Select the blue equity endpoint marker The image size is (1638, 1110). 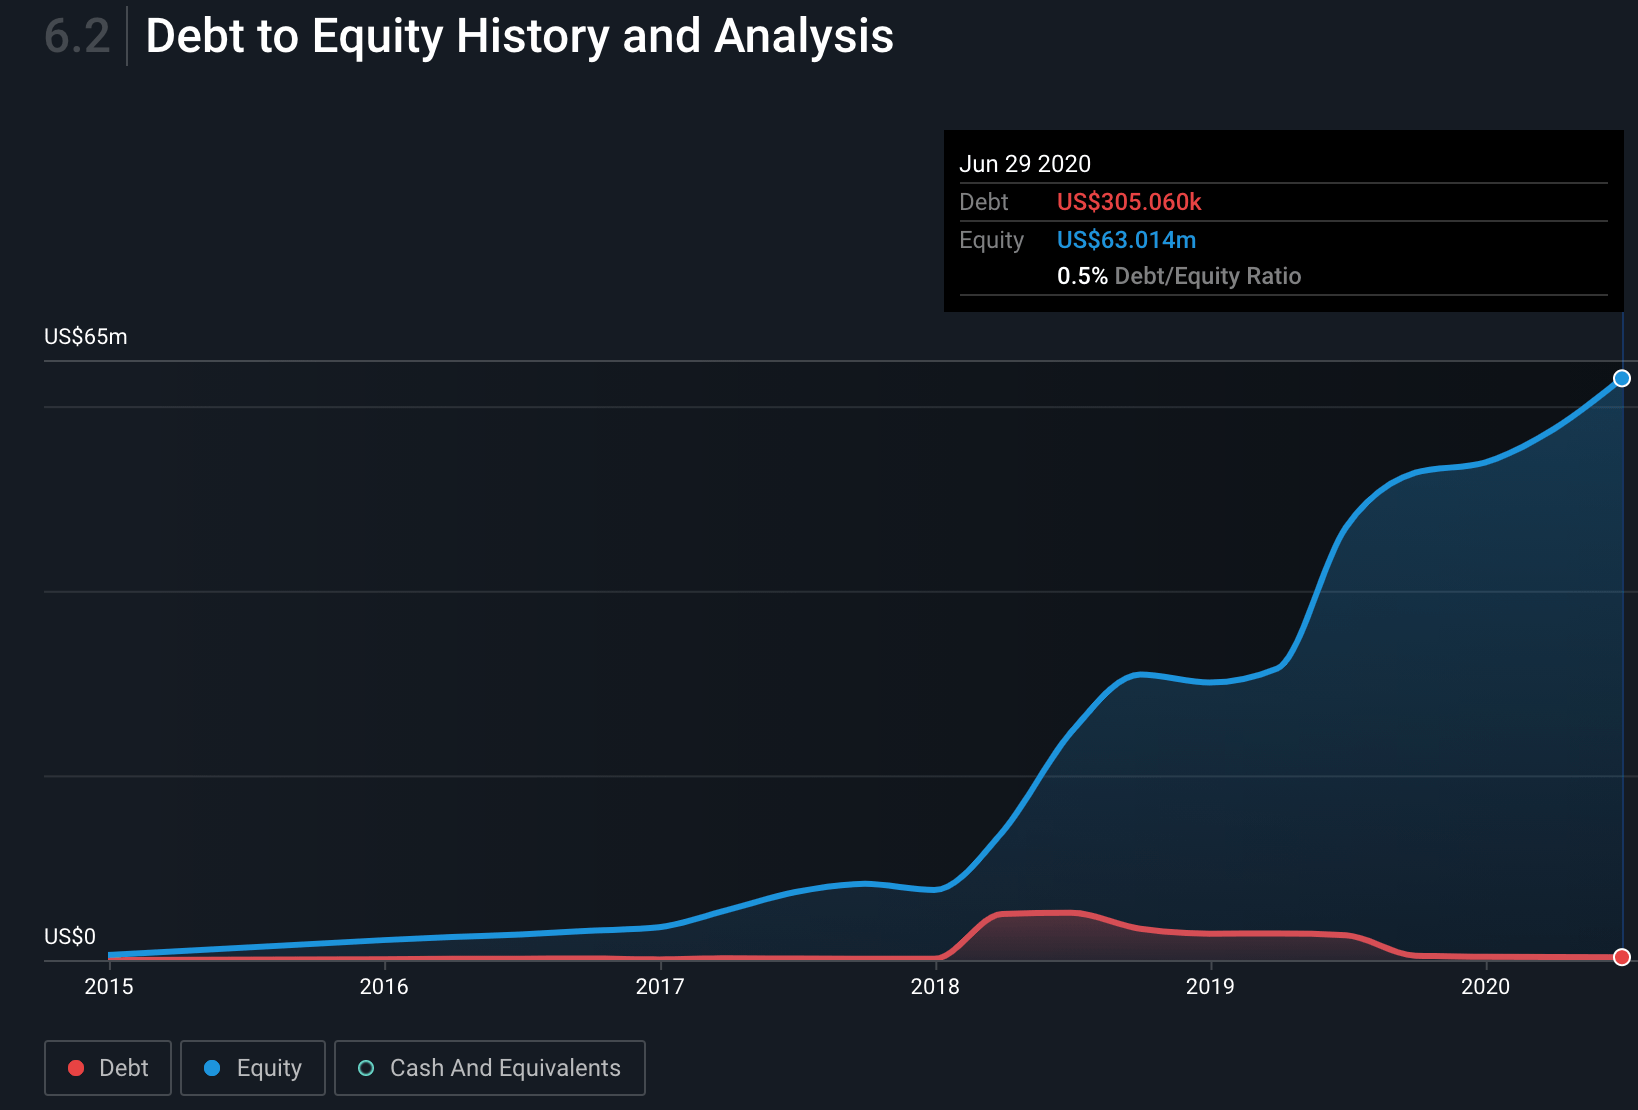tap(1622, 378)
